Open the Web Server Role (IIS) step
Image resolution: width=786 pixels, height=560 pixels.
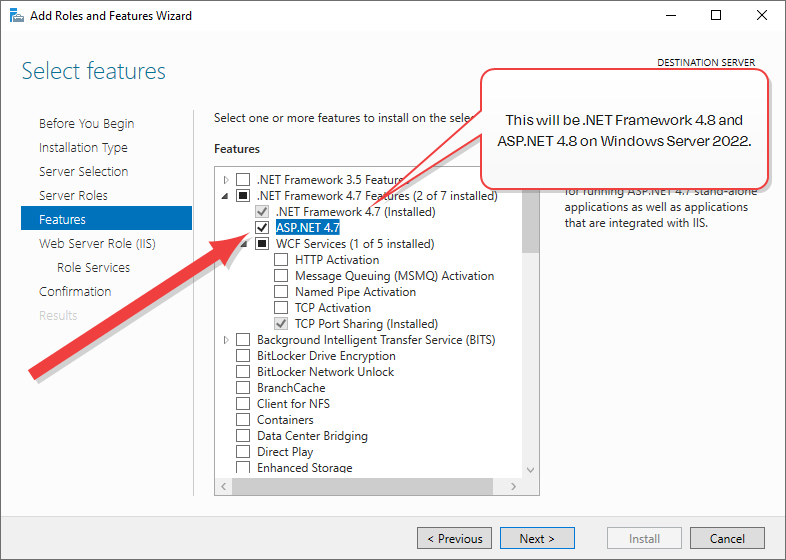click(97, 244)
